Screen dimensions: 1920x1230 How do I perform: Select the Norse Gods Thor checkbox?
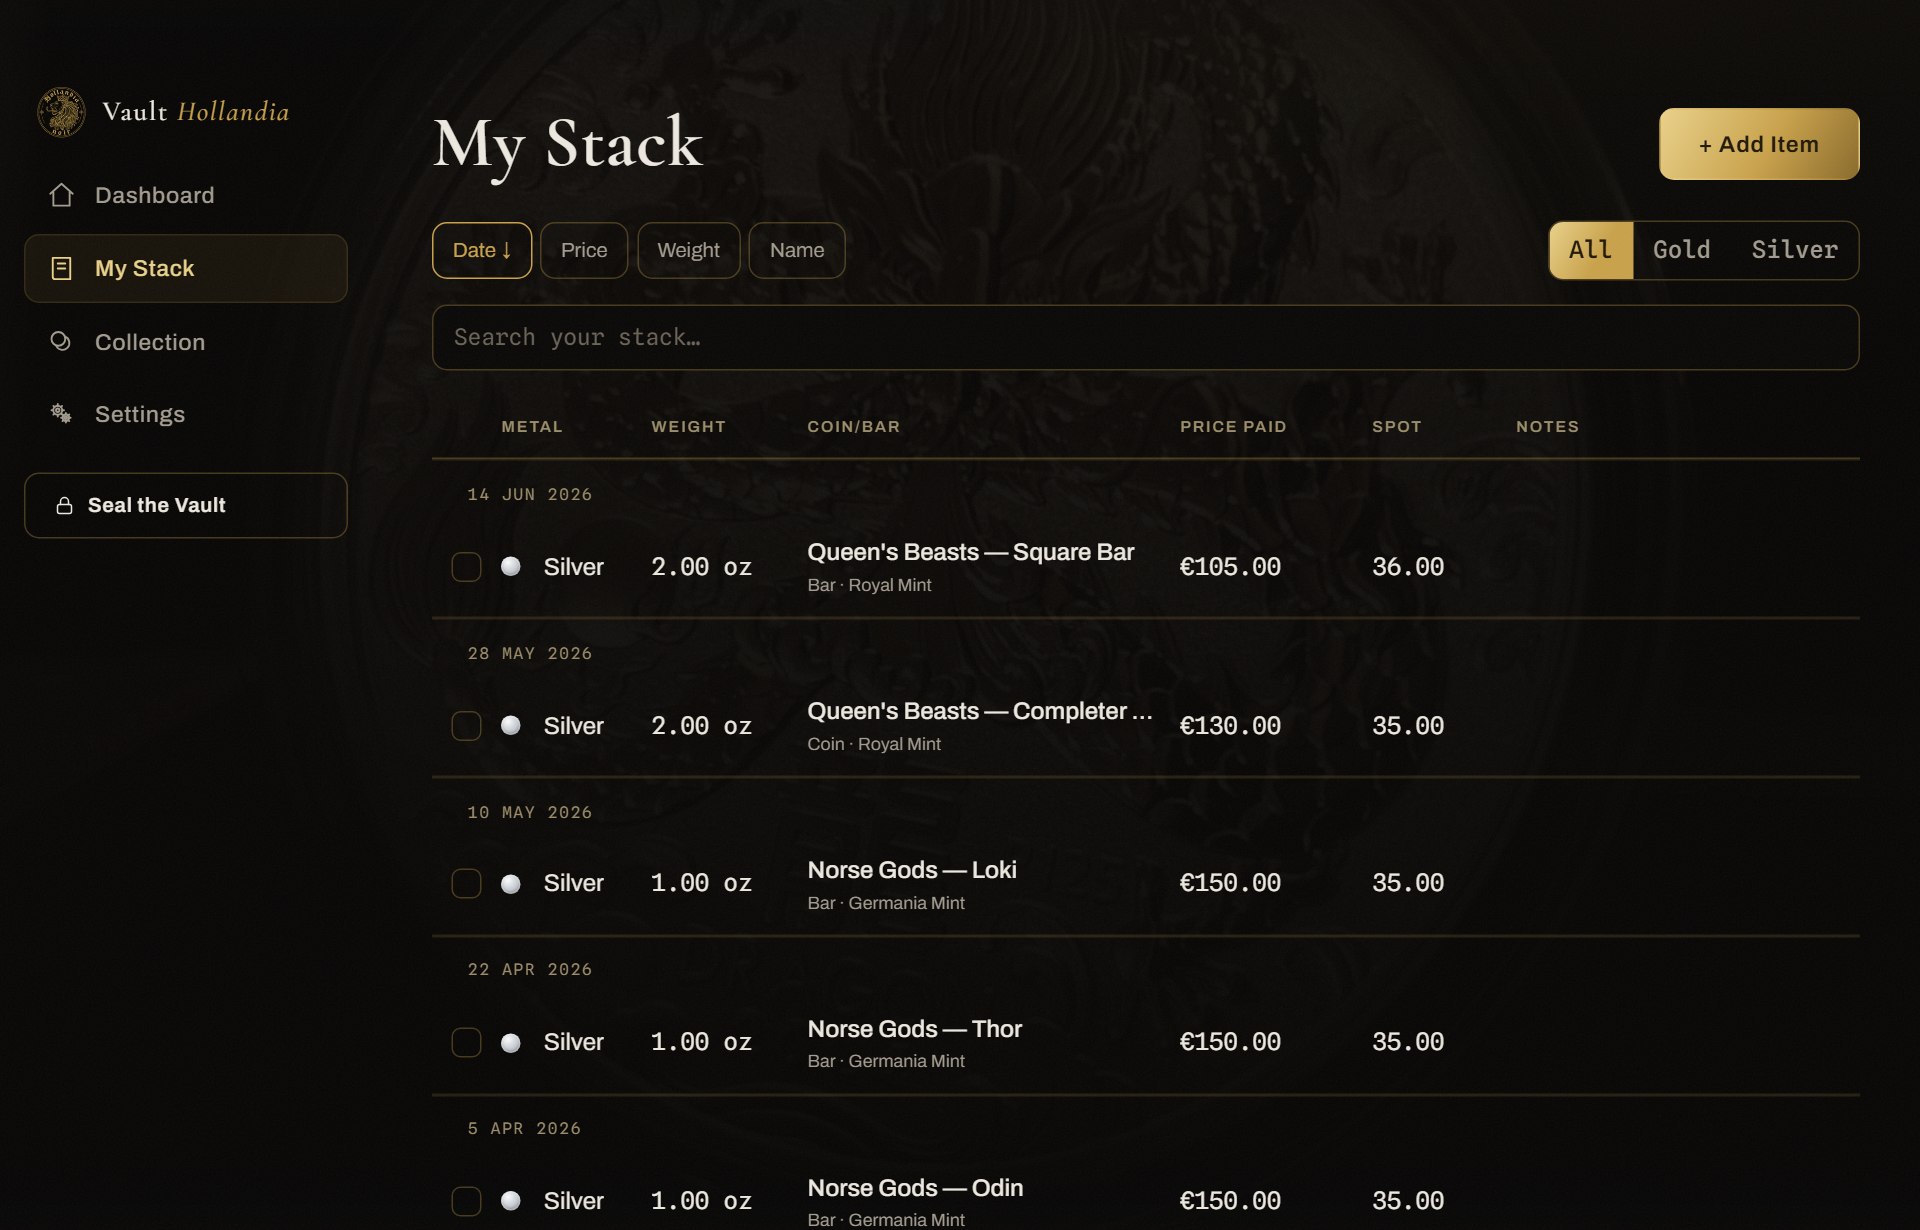pyautogui.click(x=466, y=1042)
